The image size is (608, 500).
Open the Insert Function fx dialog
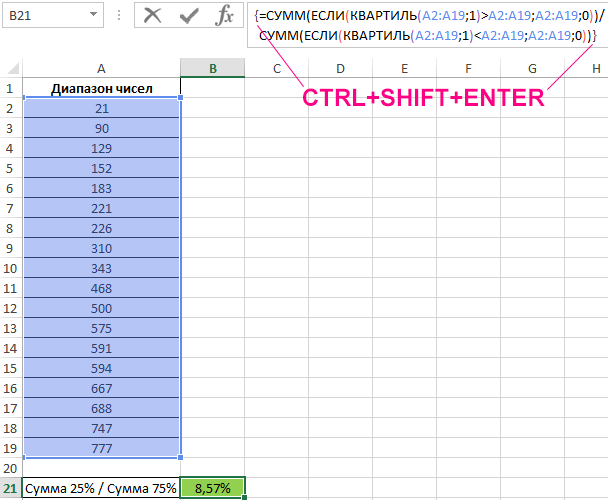click(225, 16)
